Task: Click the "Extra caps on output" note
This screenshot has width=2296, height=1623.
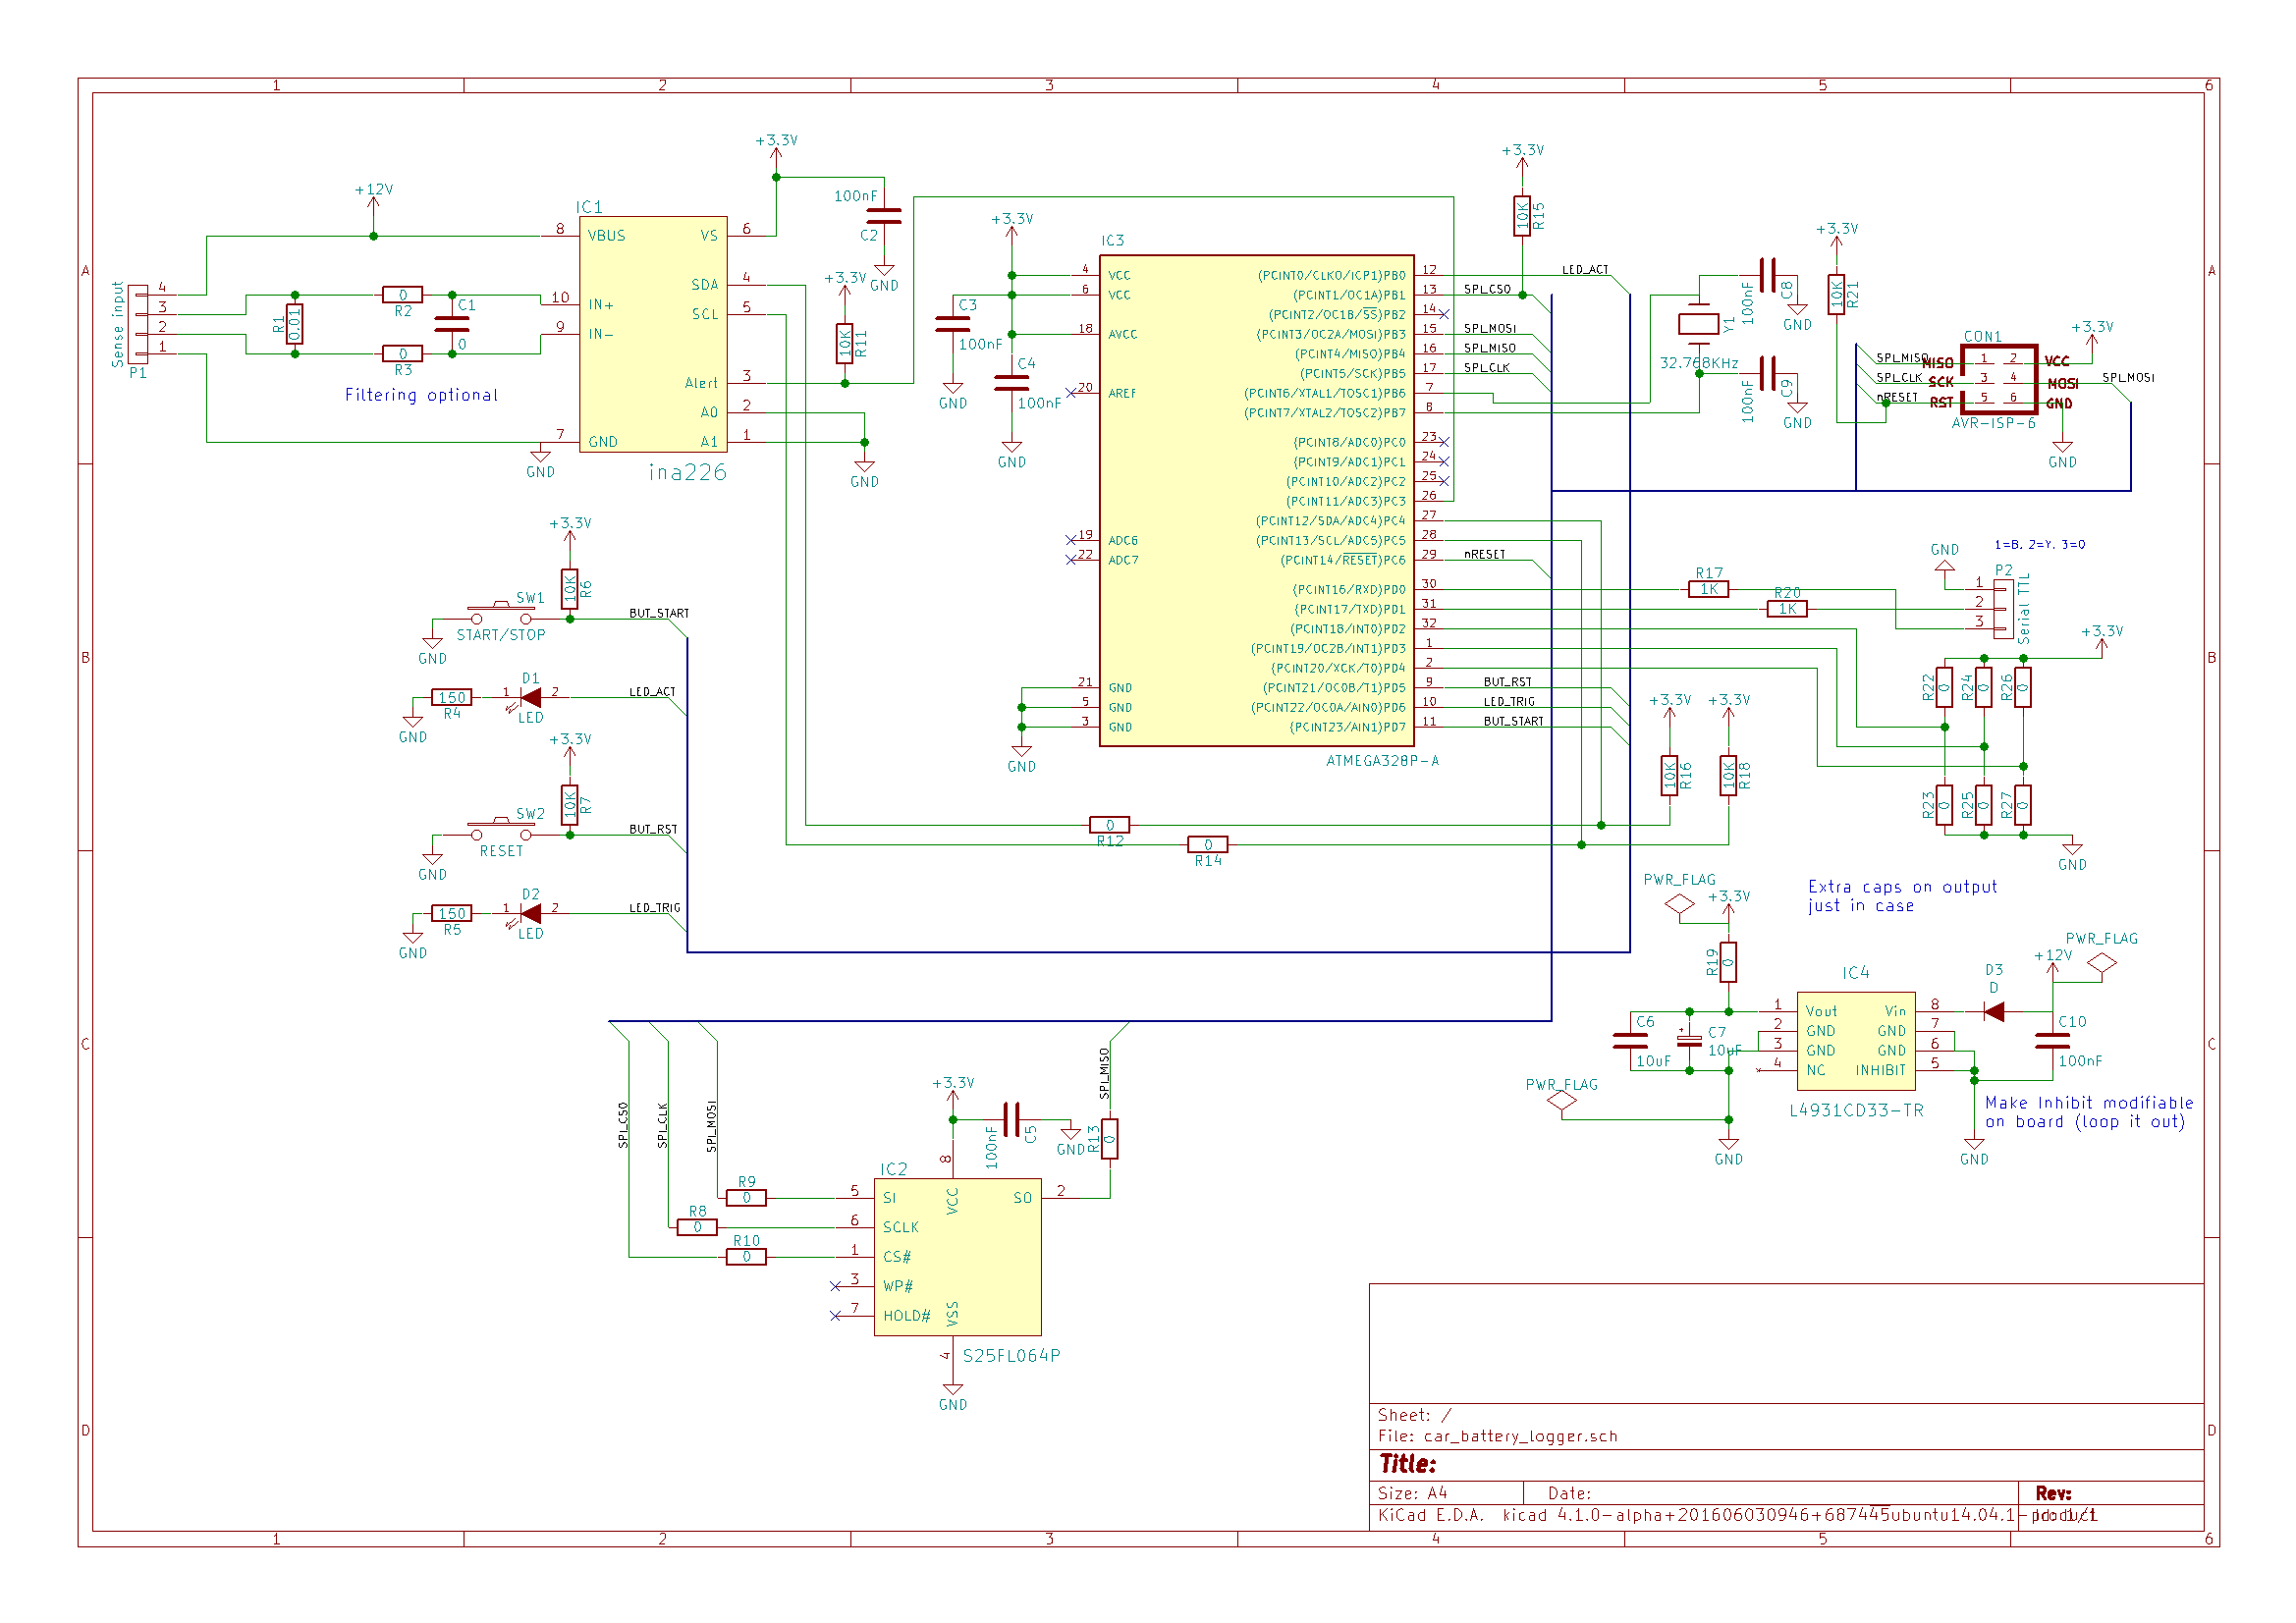Action: 1902,896
